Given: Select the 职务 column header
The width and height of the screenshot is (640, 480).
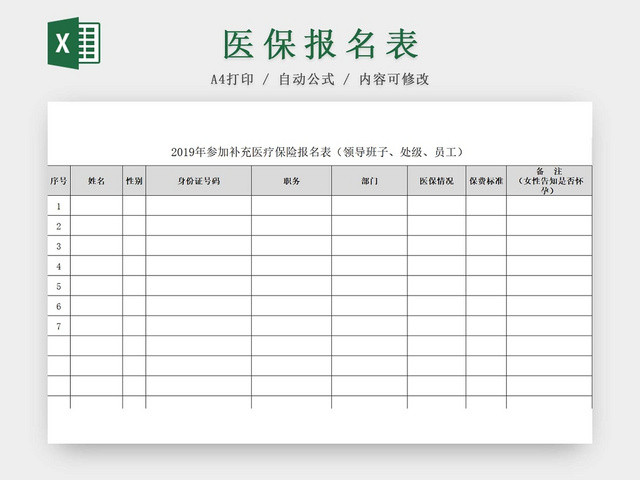Looking at the screenshot, I should coord(291,180).
